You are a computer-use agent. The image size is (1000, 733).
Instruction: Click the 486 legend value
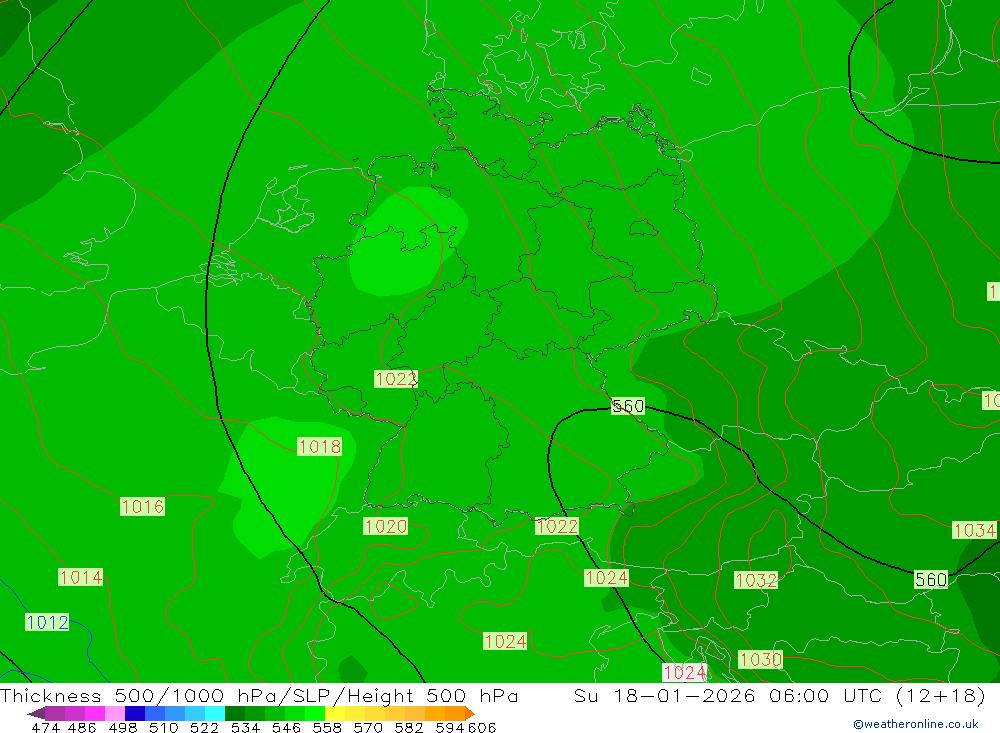tap(82, 727)
